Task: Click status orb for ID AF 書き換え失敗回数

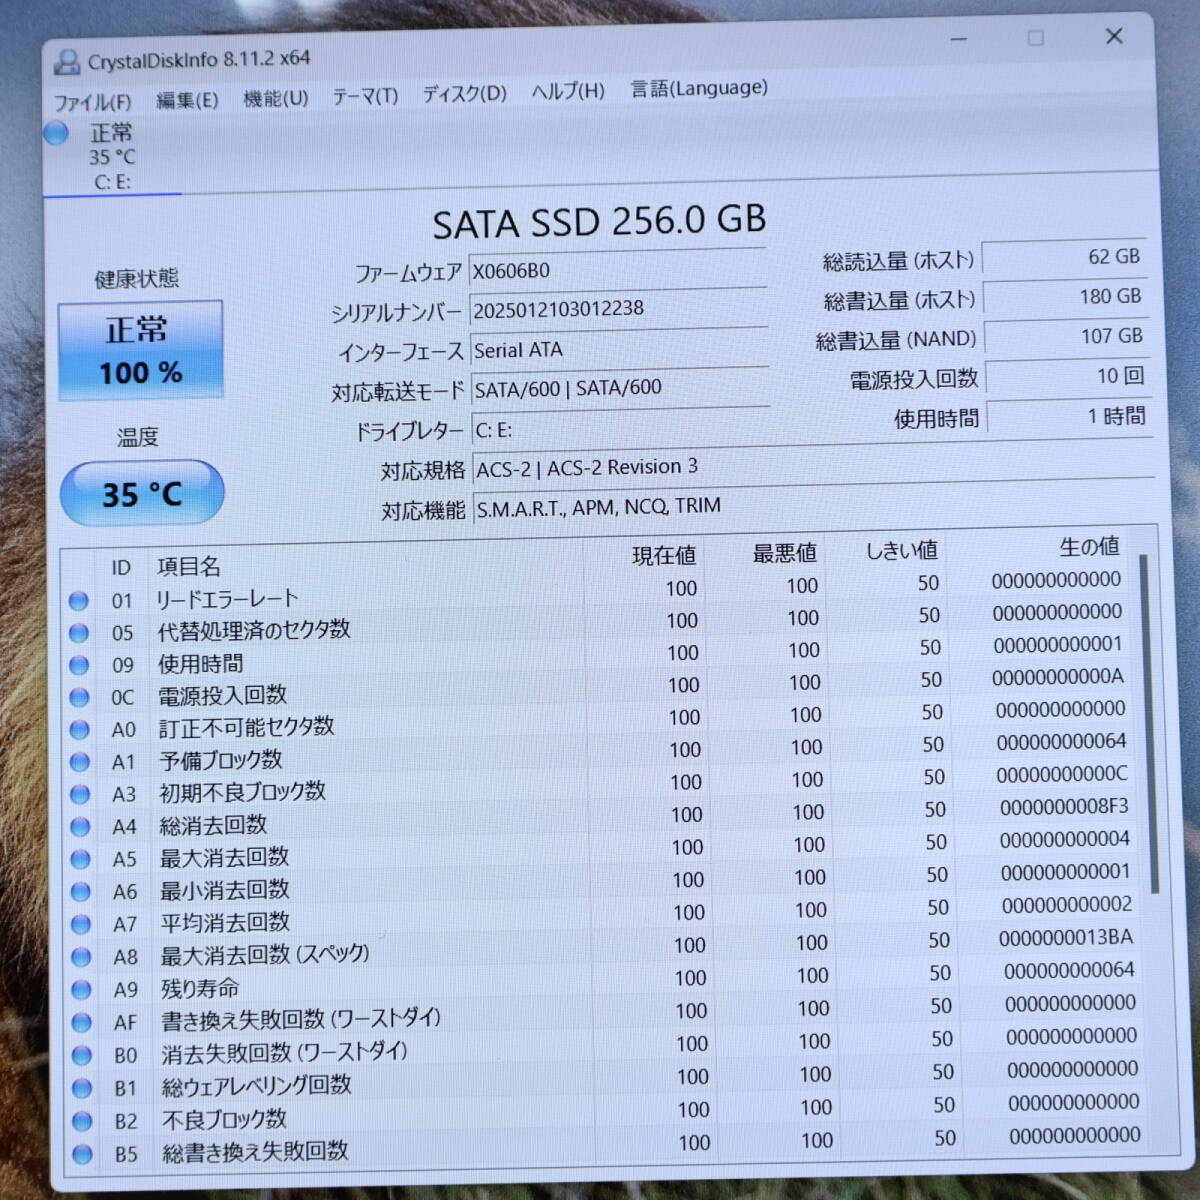Action: (81, 1023)
